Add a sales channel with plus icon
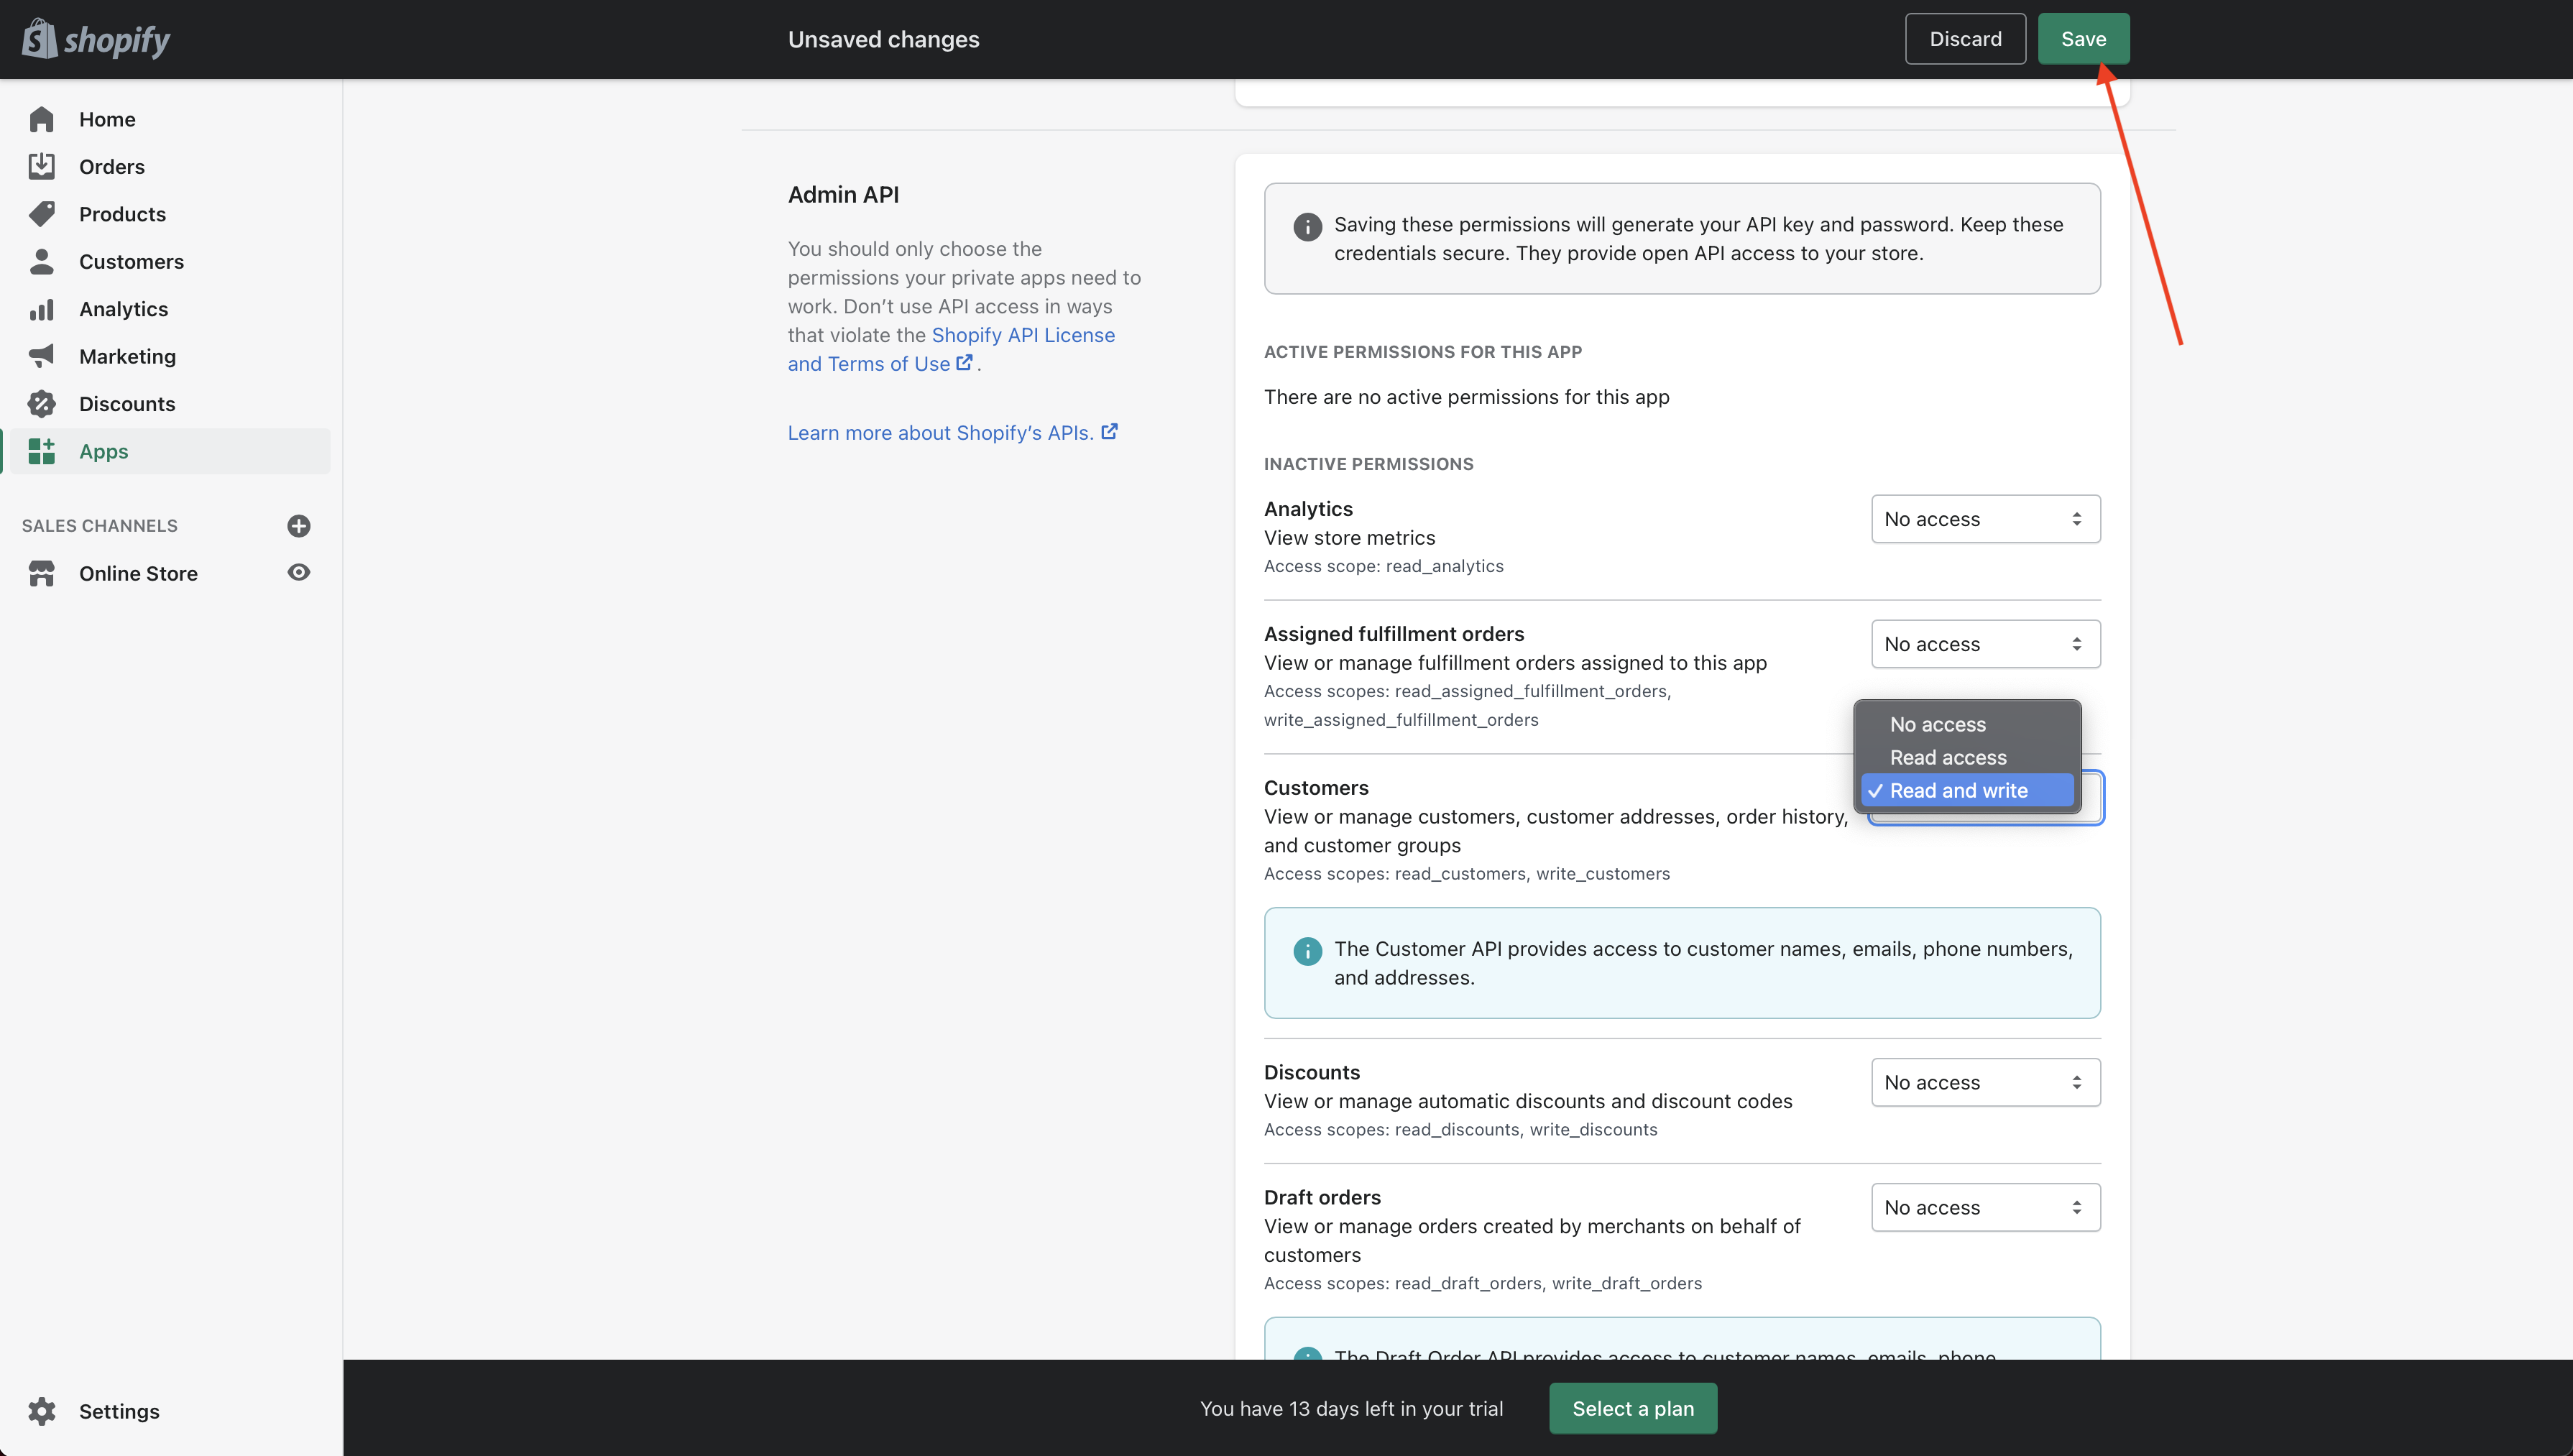The width and height of the screenshot is (2573, 1456). coord(298,526)
